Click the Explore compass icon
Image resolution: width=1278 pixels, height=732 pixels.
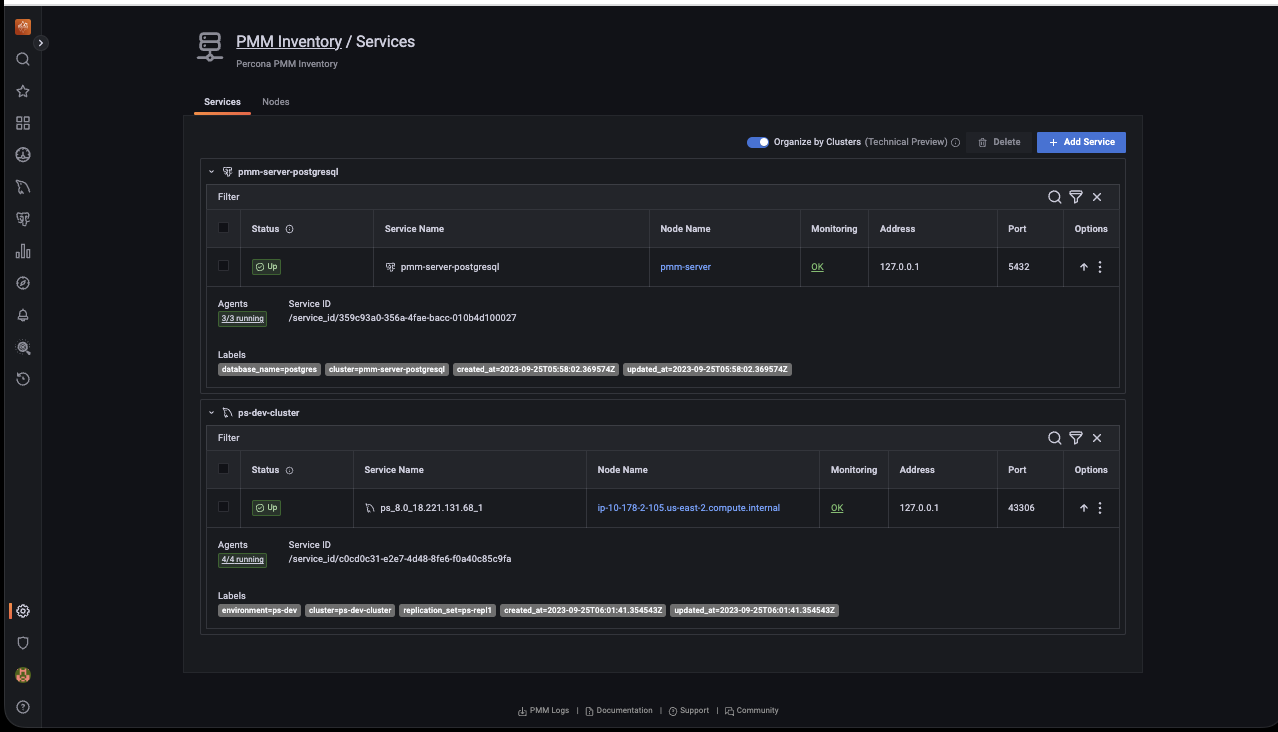(x=23, y=283)
